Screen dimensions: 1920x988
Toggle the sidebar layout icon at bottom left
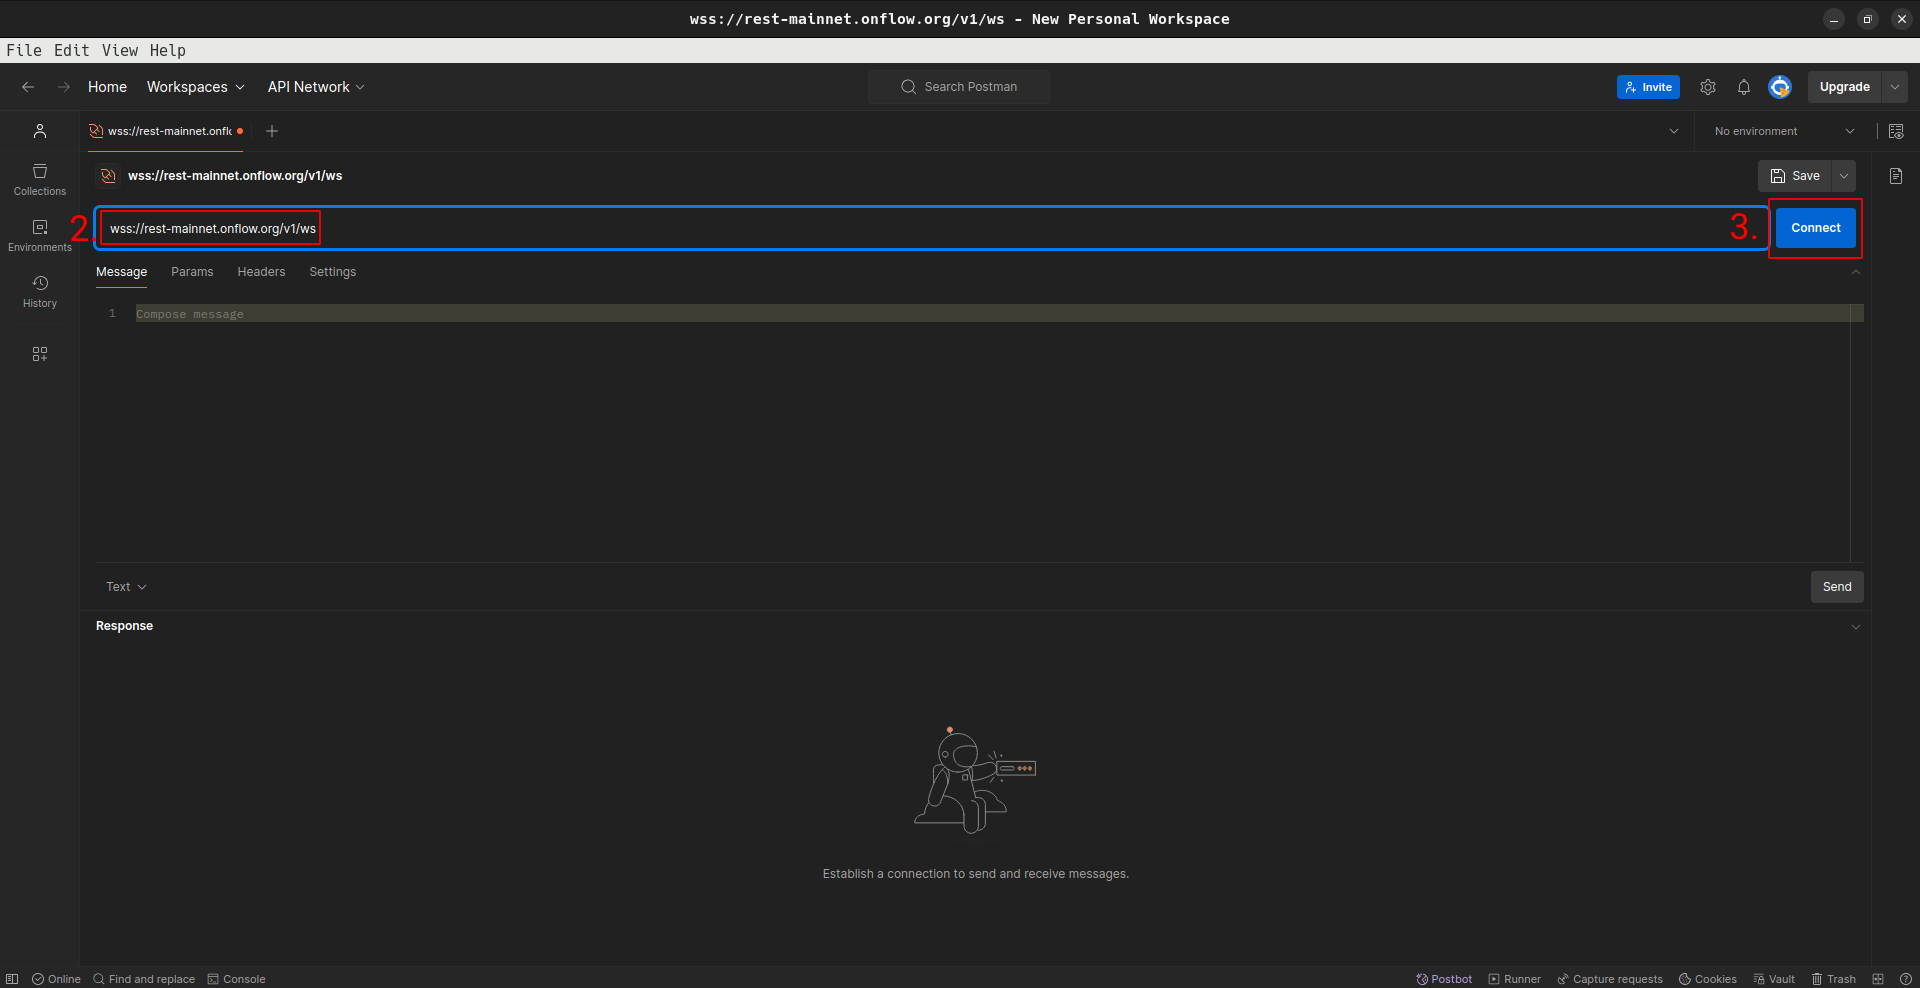pyautogui.click(x=12, y=979)
